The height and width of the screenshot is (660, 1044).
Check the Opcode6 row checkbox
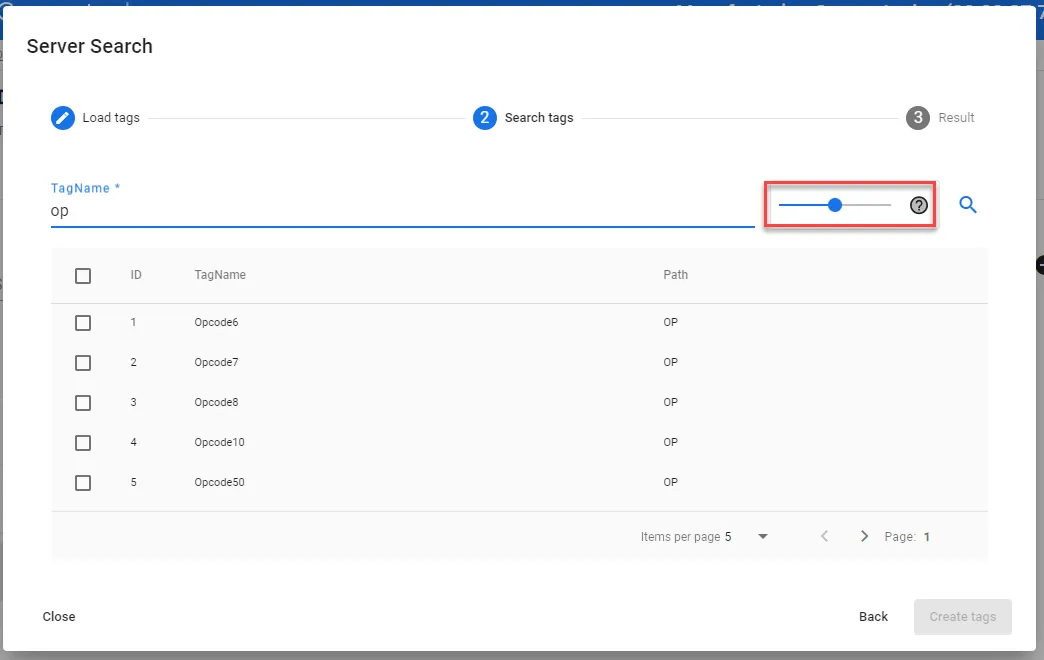coord(83,323)
